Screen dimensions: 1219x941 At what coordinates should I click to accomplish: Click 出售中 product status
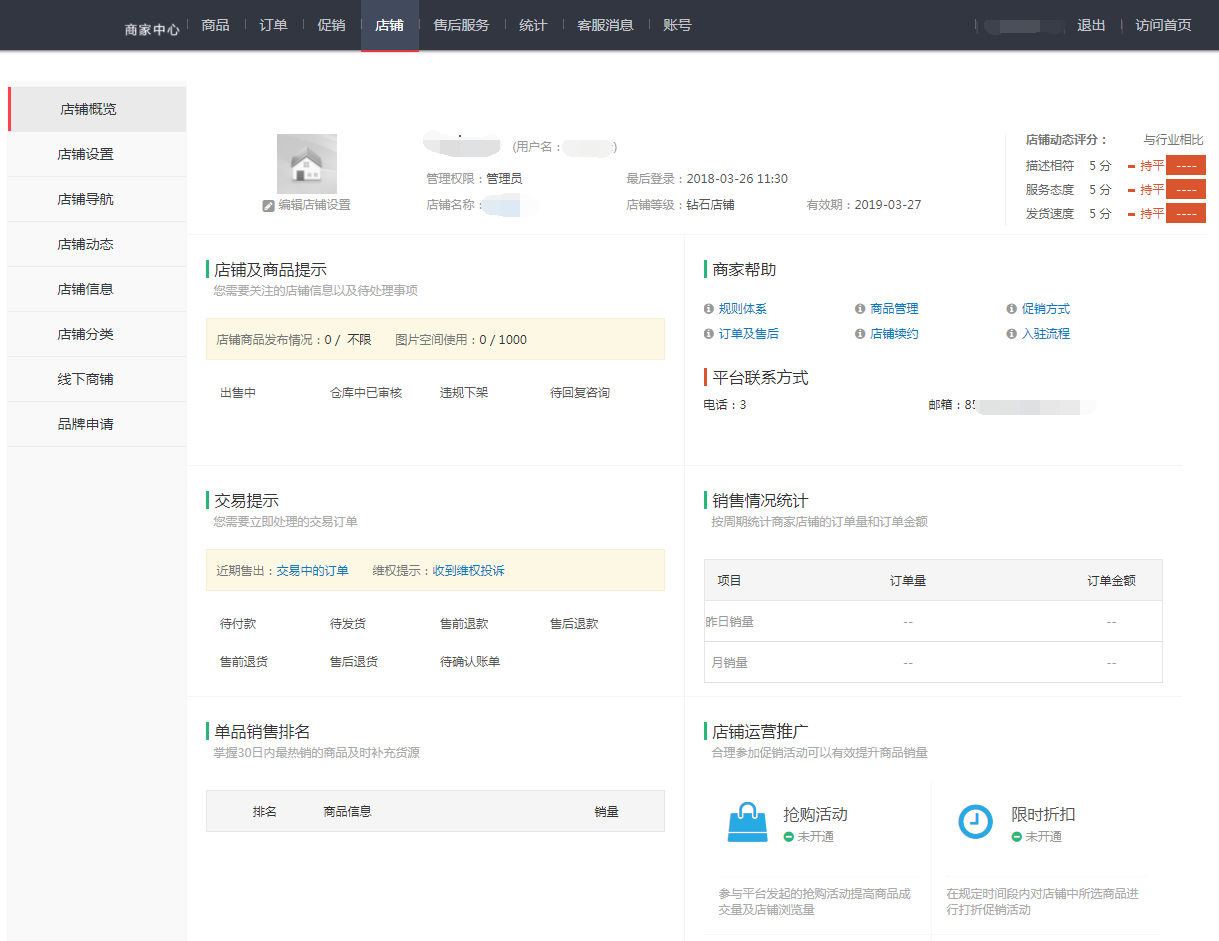tap(238, 393)
